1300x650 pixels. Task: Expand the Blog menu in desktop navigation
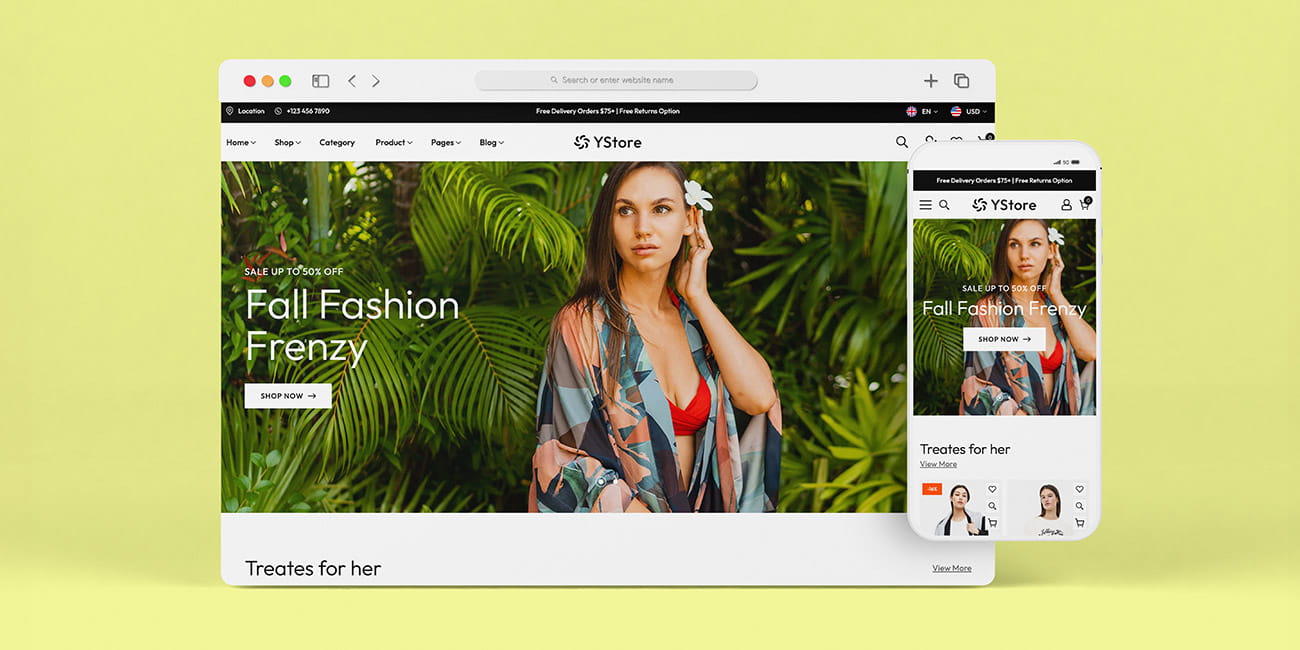[x=492, y=142]
